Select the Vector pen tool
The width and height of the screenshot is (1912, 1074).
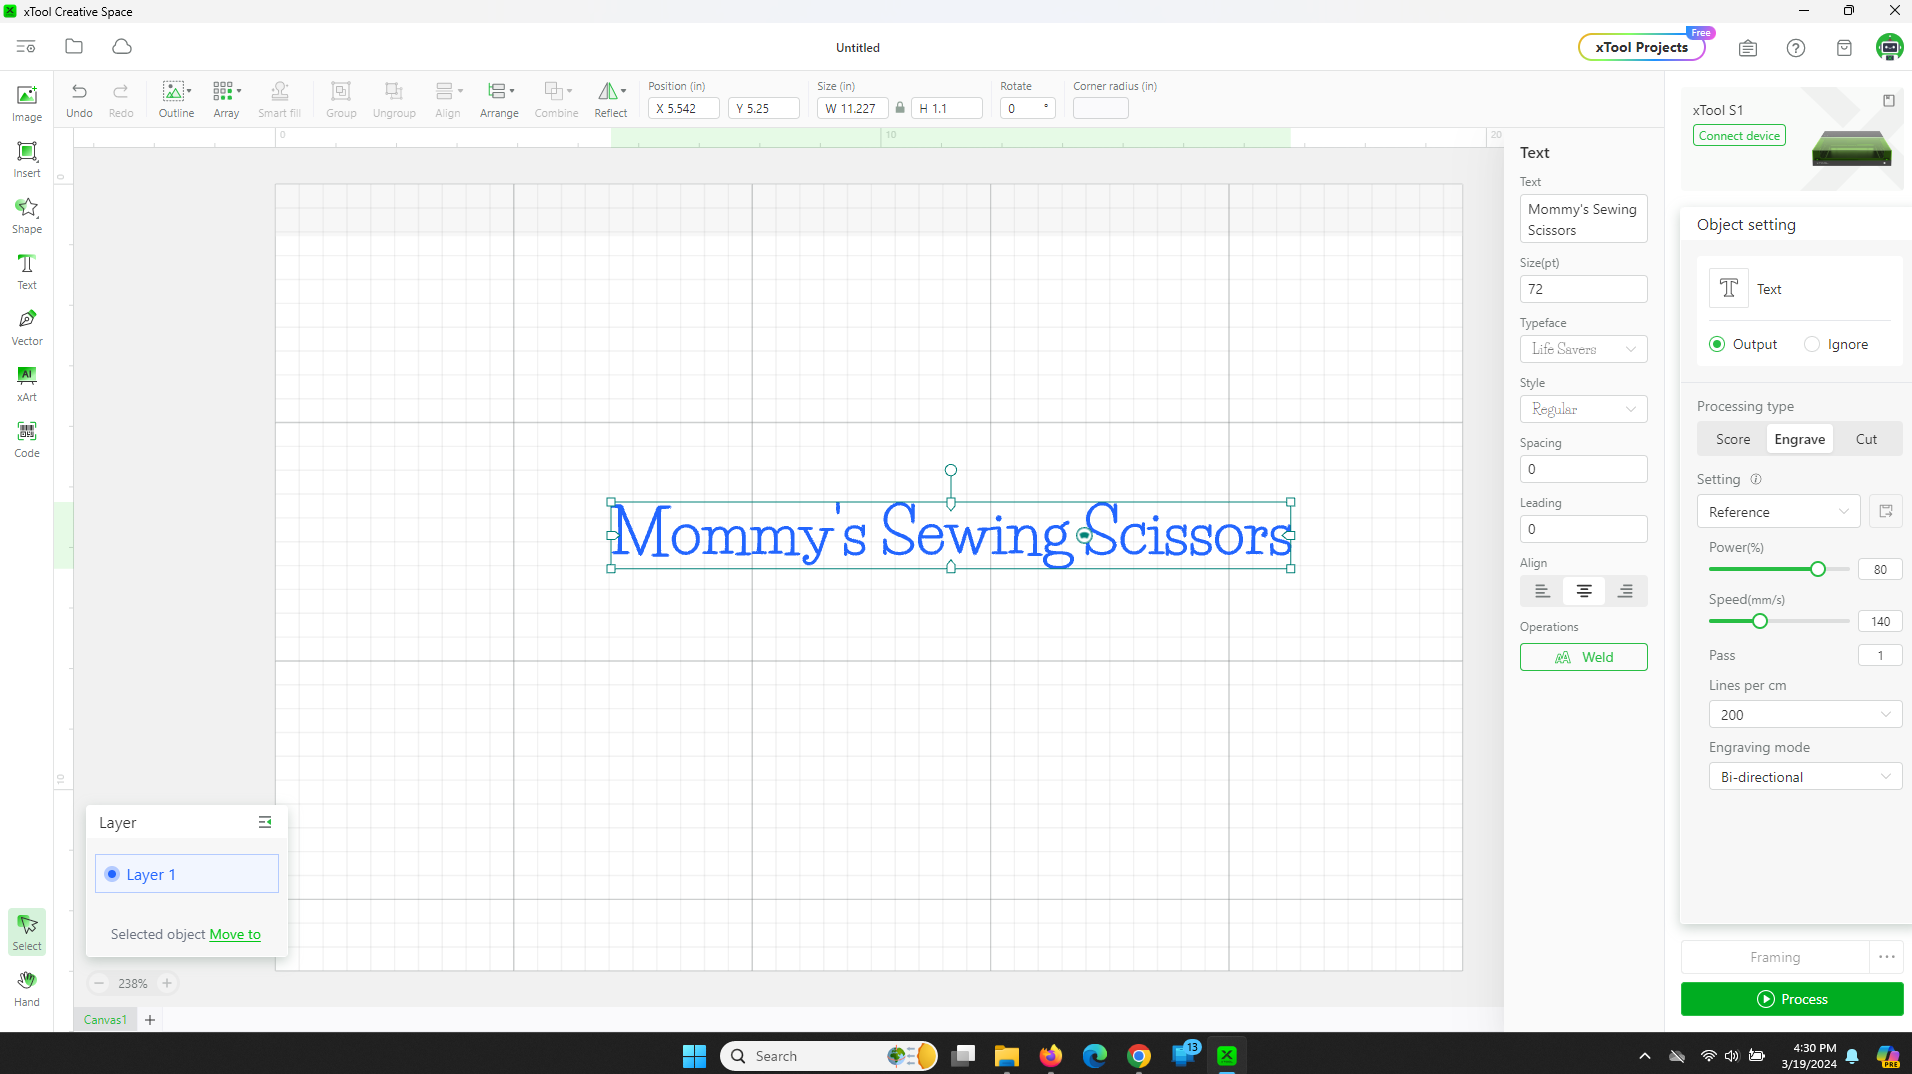pos(27,327)
